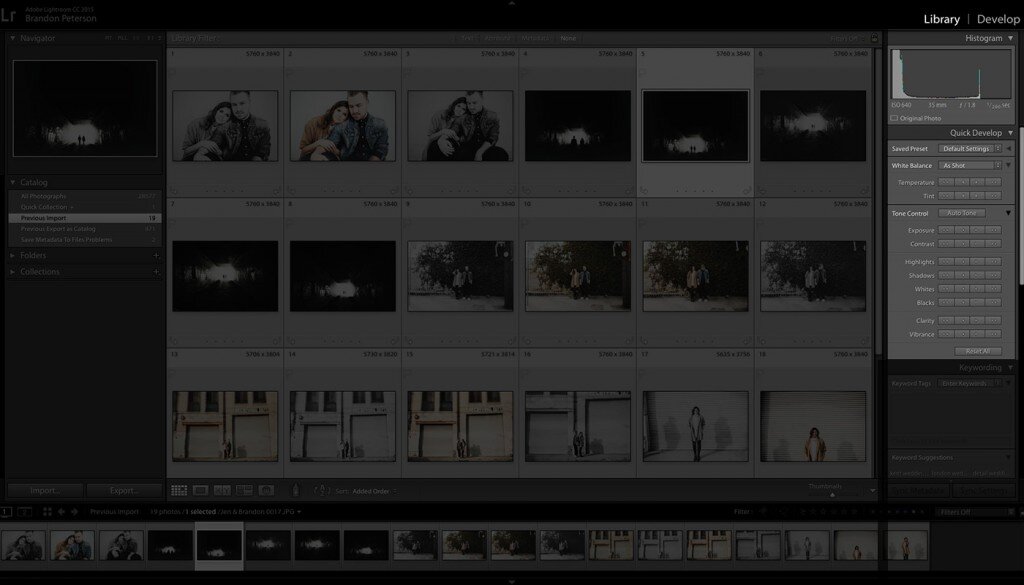
Task: Collapse the Histogram panel
Action: [1010, 39]
